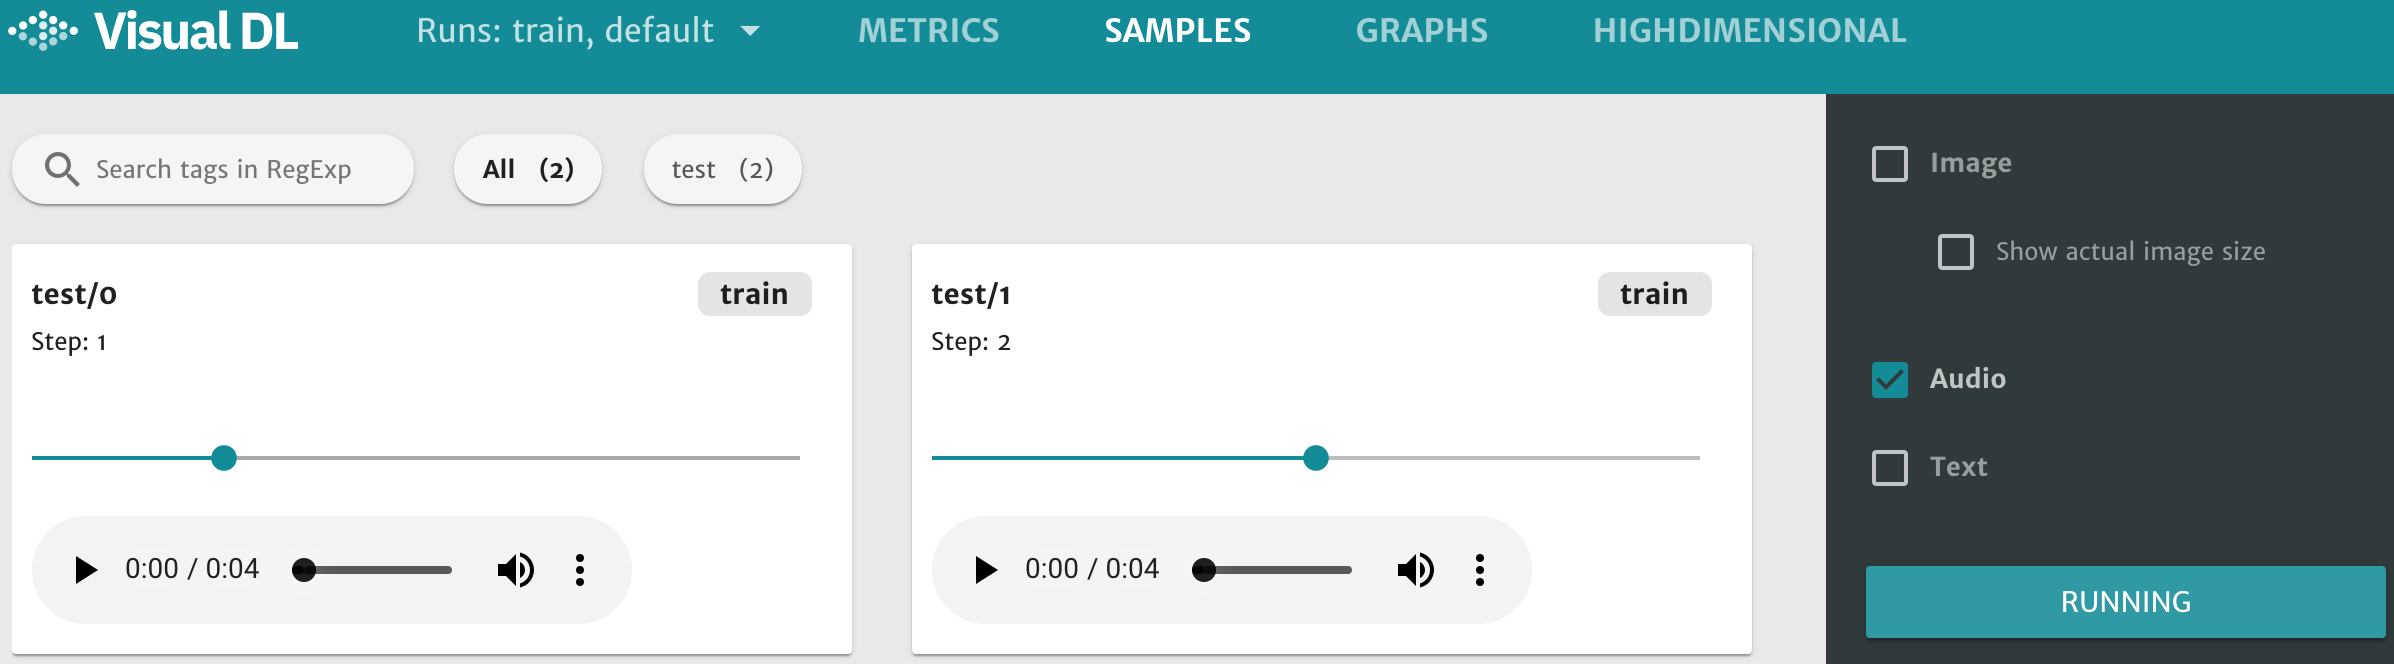Screen dimensions: 2394x664
Task: Open more options for test/0 audio
Action: [x=580, y=570]
